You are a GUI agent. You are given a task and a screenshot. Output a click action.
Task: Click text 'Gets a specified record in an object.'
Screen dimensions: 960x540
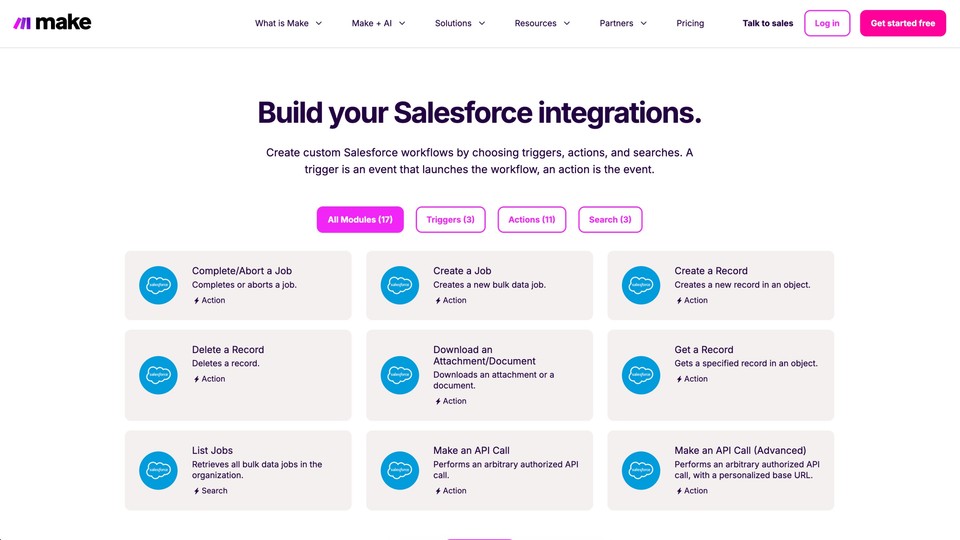[746, 363]
